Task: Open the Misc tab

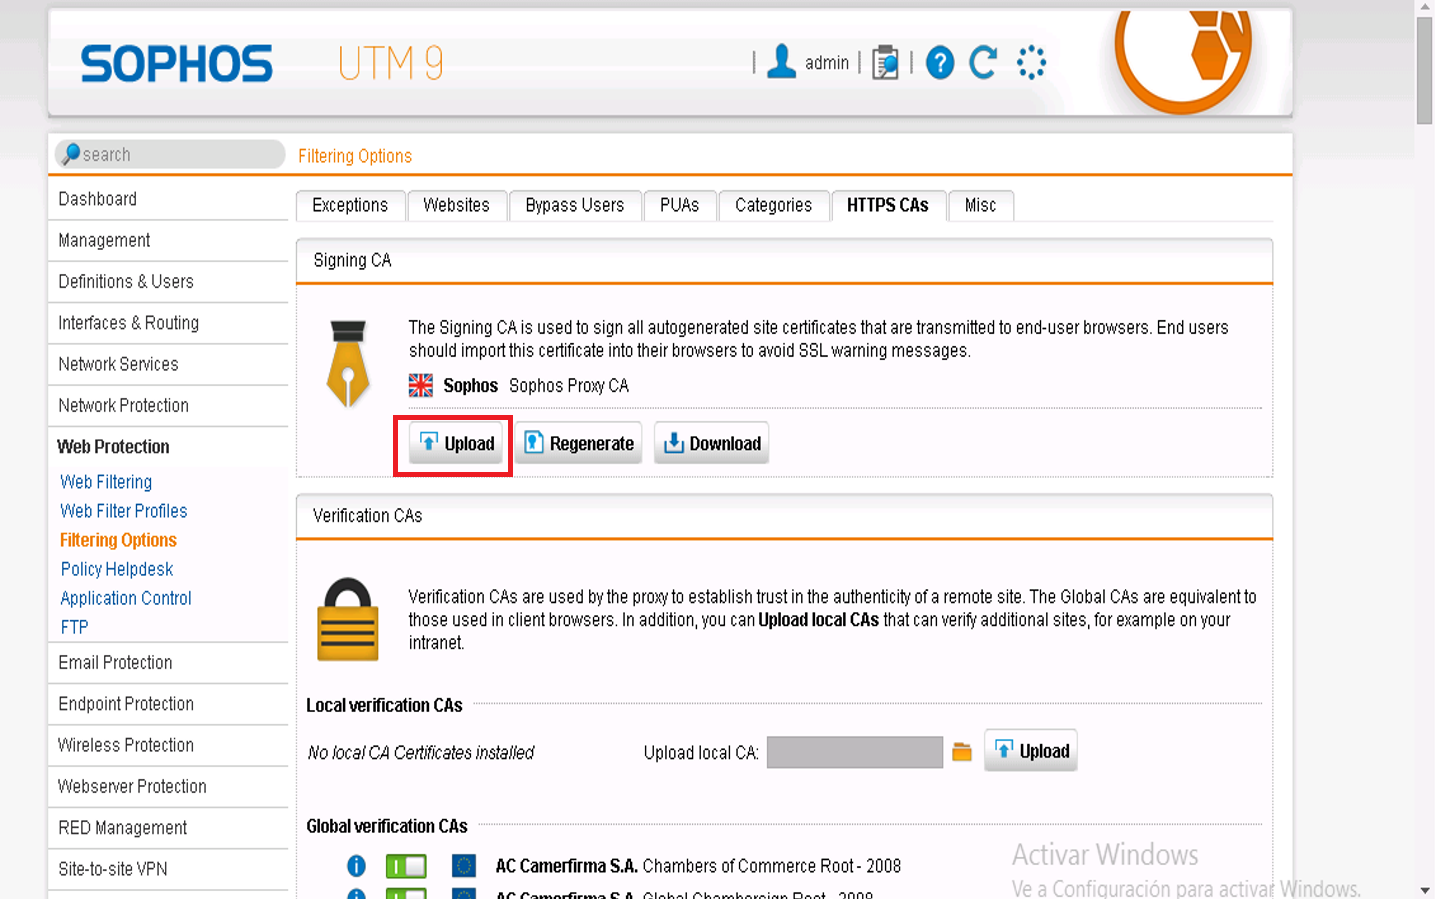Action: click(x=981, y=205)
